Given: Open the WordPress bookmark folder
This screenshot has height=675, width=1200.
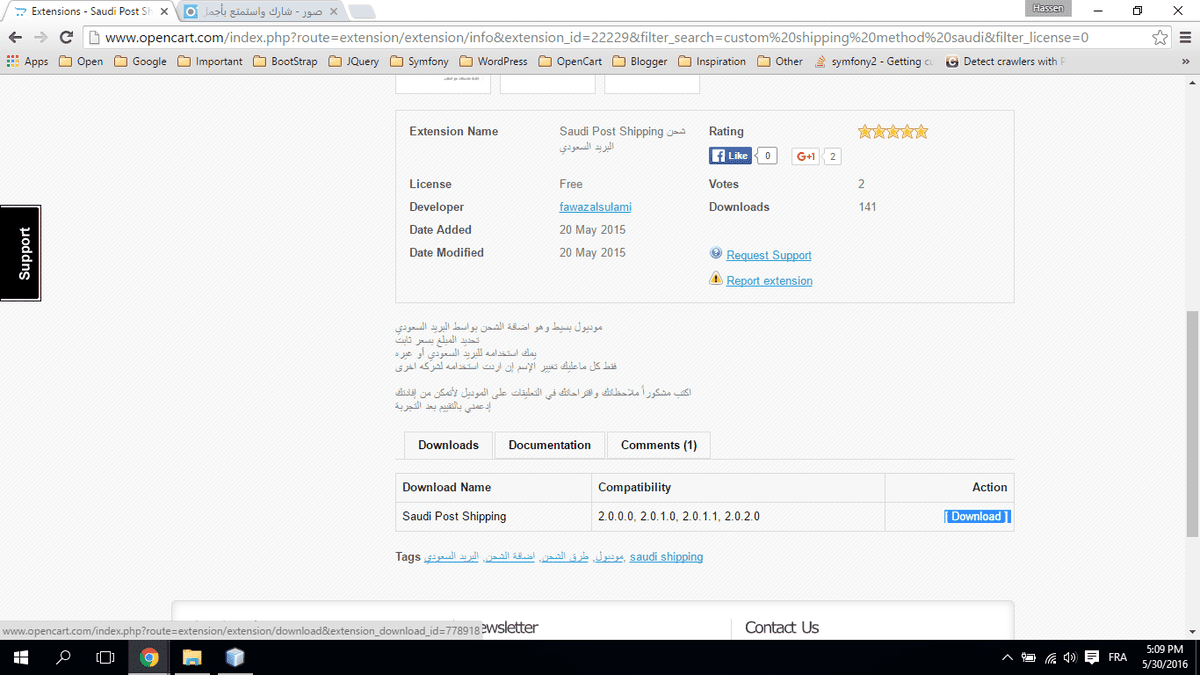Looking at the screenshot, I should click(x=493, y=61).
